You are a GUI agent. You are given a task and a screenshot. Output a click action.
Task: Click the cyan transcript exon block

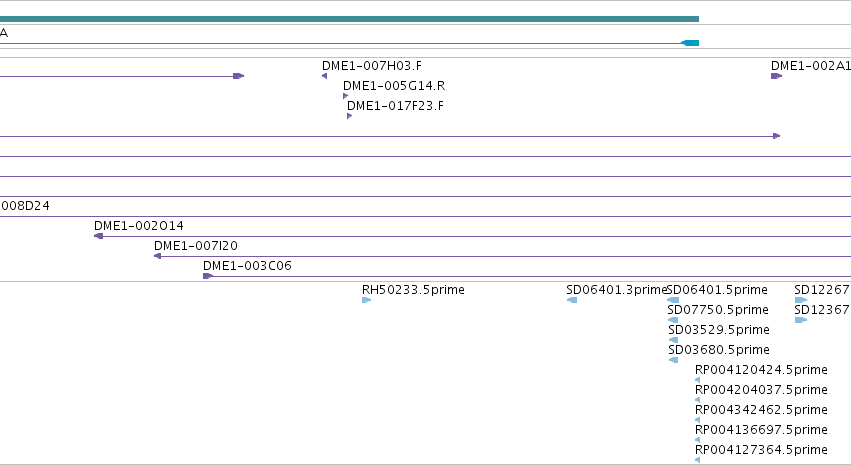coord(690,43)
